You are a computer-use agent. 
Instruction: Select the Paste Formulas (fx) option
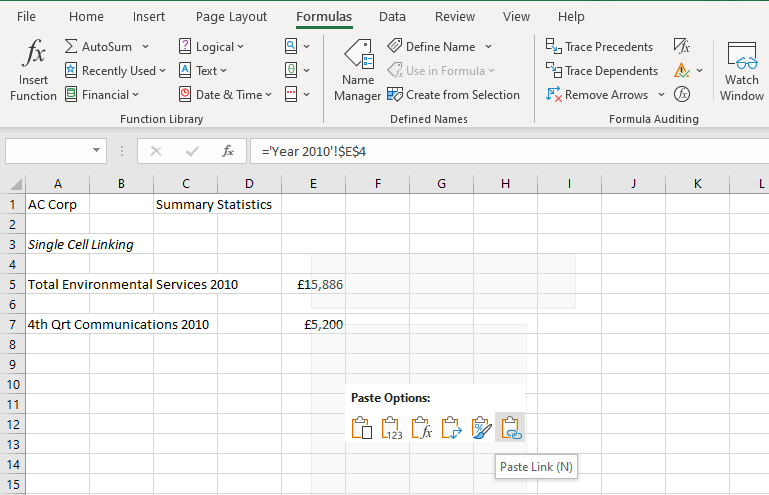(x=421, y=429)
